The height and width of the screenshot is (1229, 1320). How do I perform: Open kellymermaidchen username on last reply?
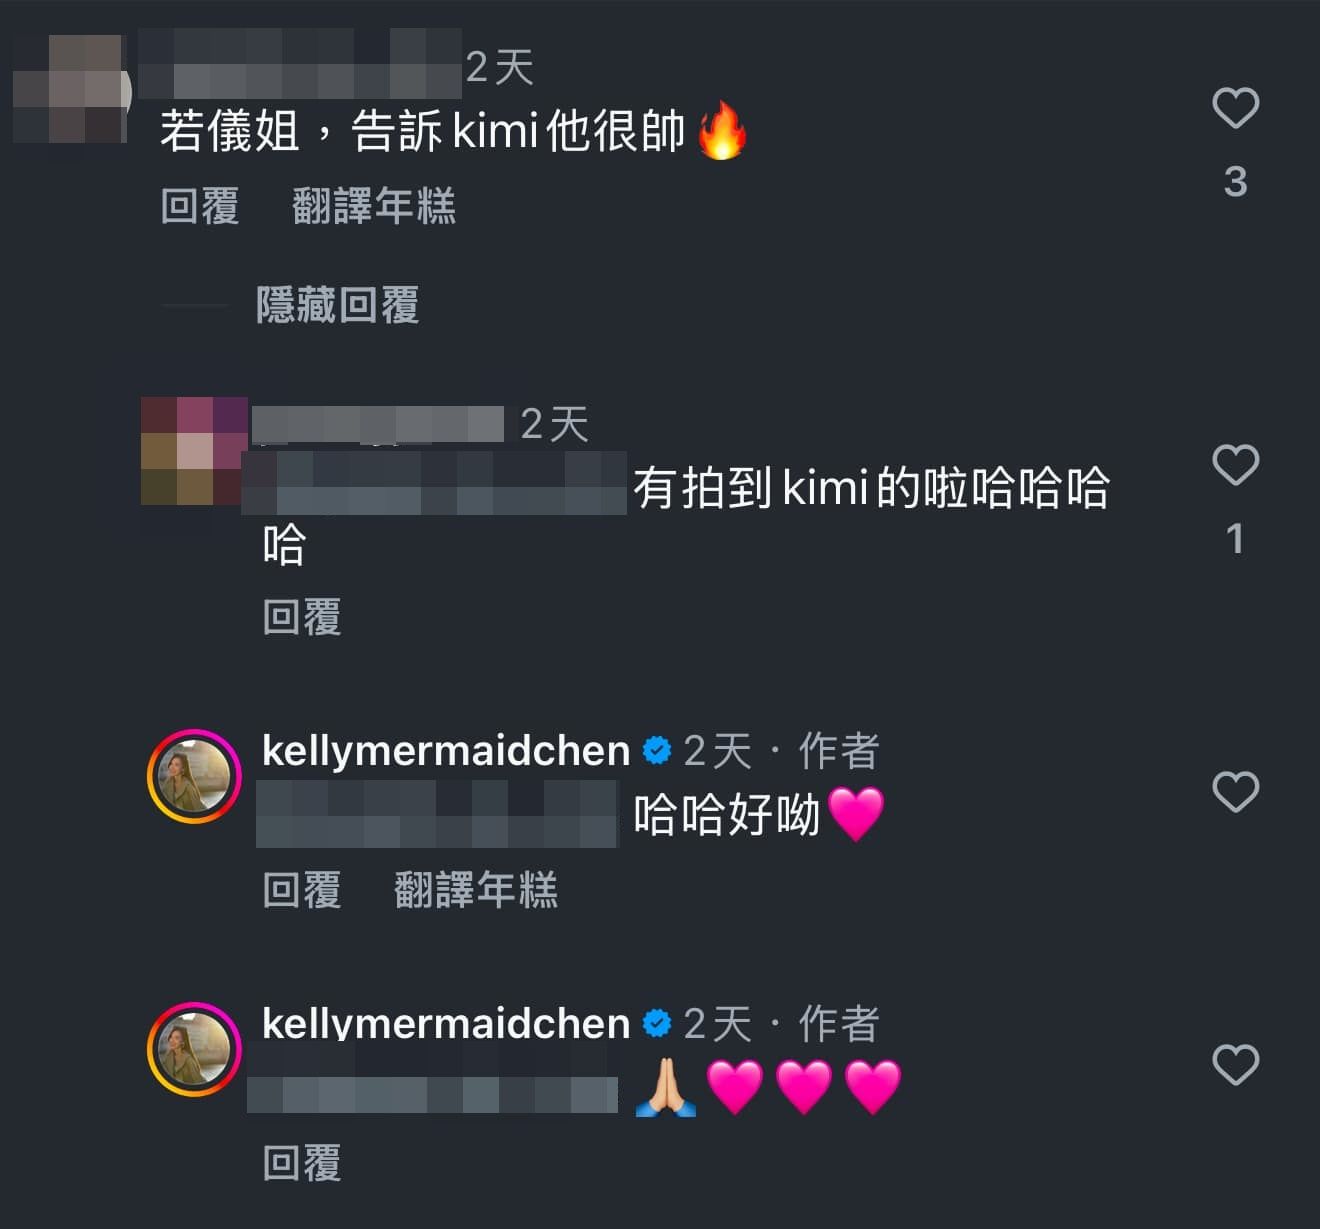[x=446, y=1023]
